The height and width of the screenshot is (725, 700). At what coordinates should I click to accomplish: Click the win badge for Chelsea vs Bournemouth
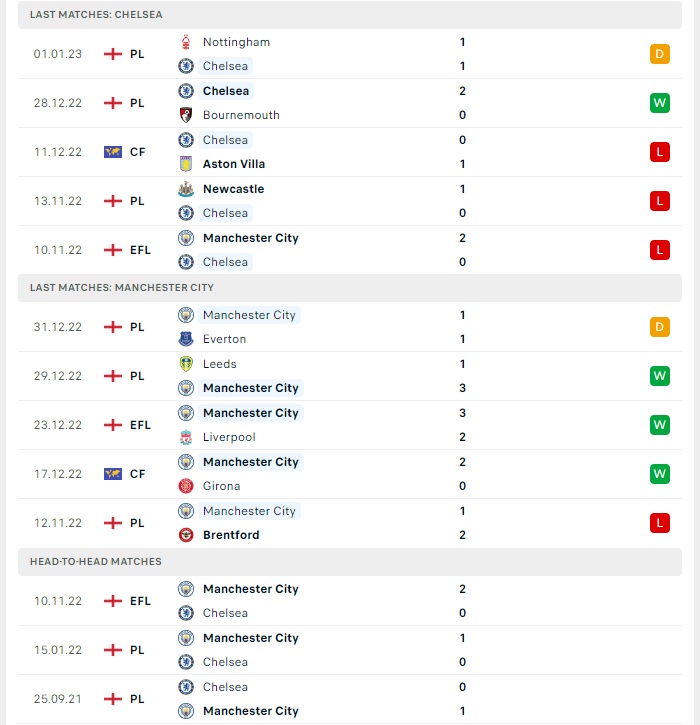(659, 103)
